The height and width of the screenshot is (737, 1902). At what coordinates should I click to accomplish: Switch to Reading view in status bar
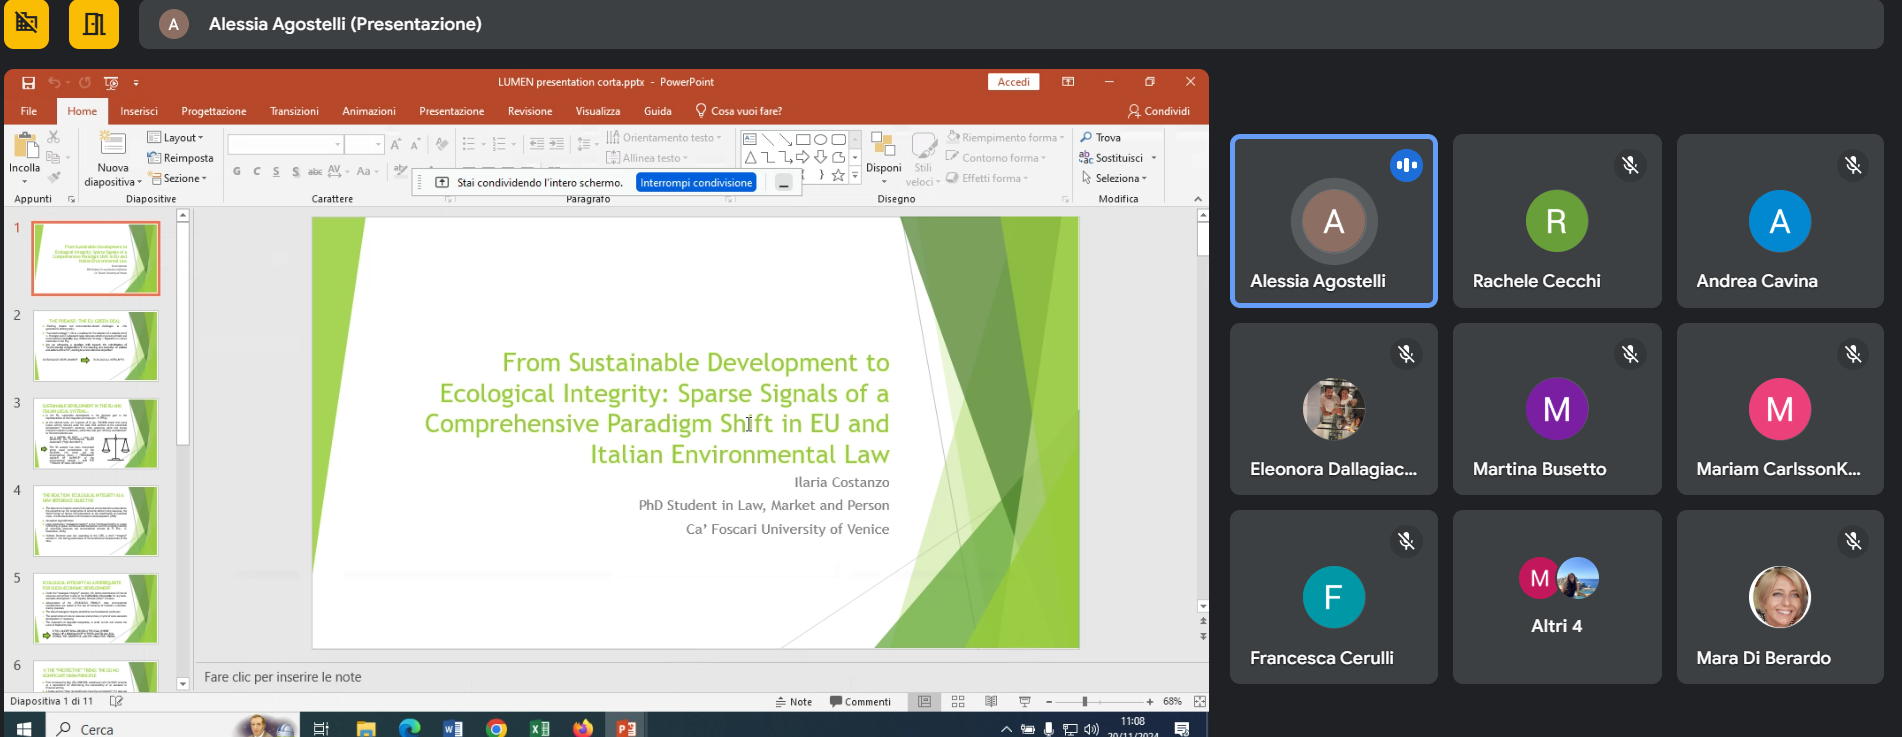(x=991, y=702)
